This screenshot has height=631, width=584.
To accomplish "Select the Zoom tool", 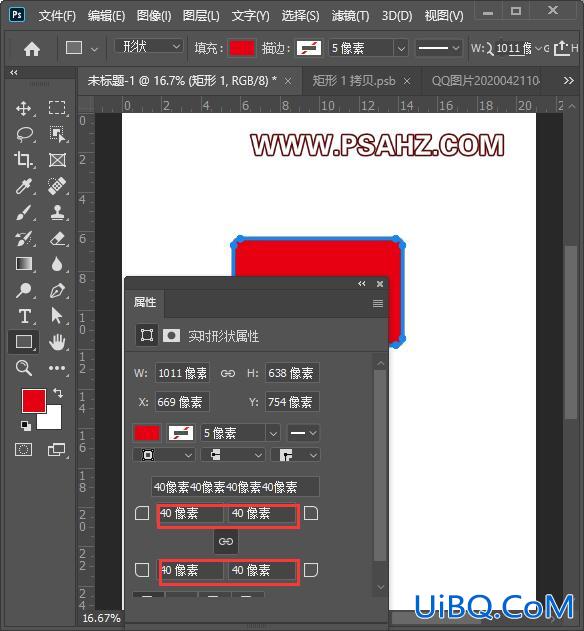I will tap(23, 368).
